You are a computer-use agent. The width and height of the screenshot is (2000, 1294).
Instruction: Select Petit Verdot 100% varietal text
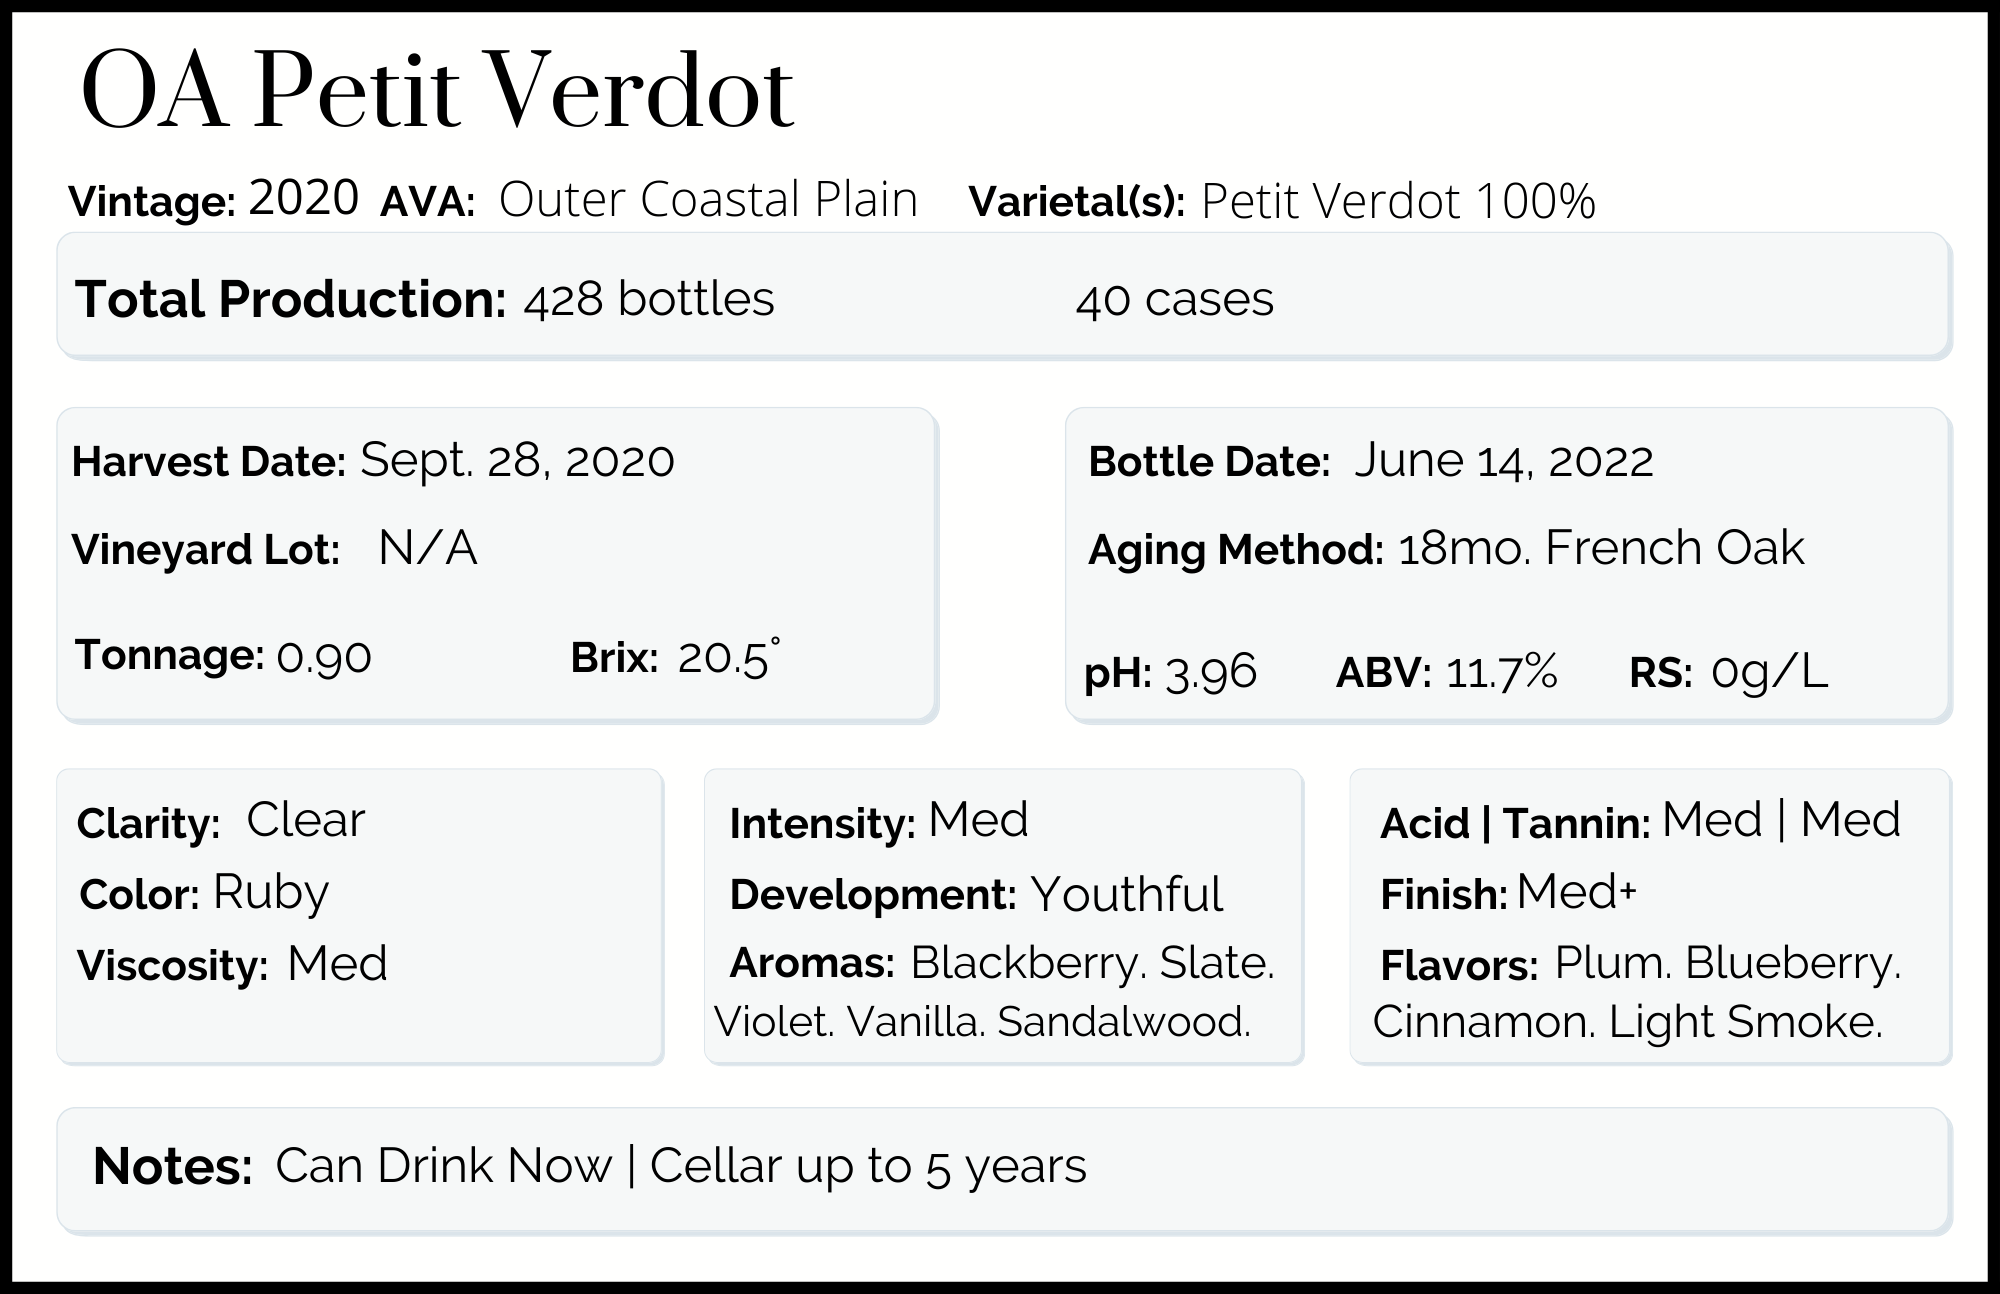(x=1398, y=201)
